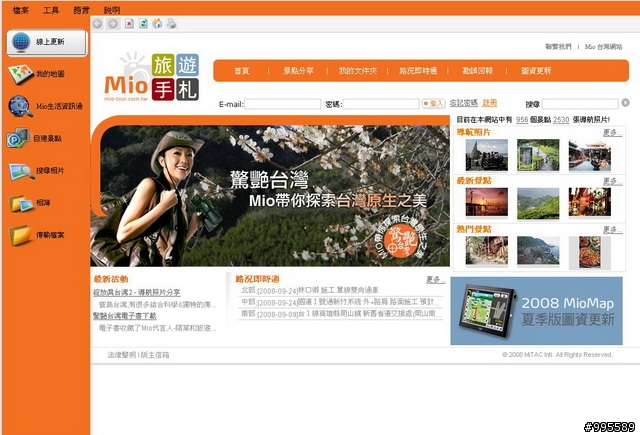Viewport: 640px width, 435px height.
Task: Go to 我的文件夾 navigation tab
Action: click(358, 71)
